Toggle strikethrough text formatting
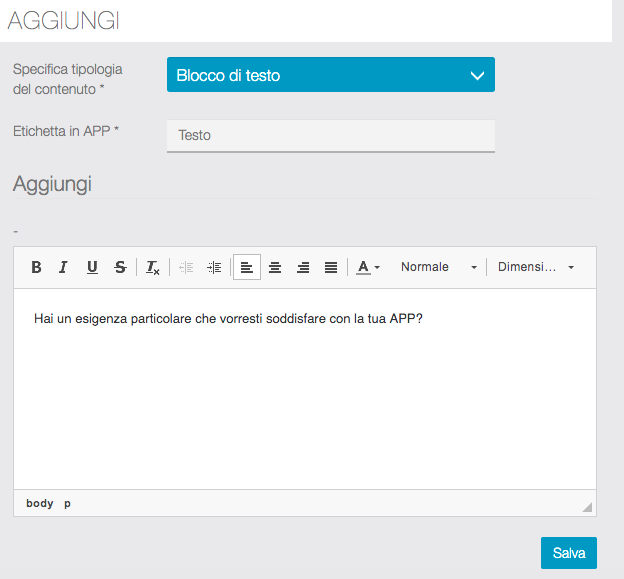This screenshot has width=624, height=579. pos(120,267)
